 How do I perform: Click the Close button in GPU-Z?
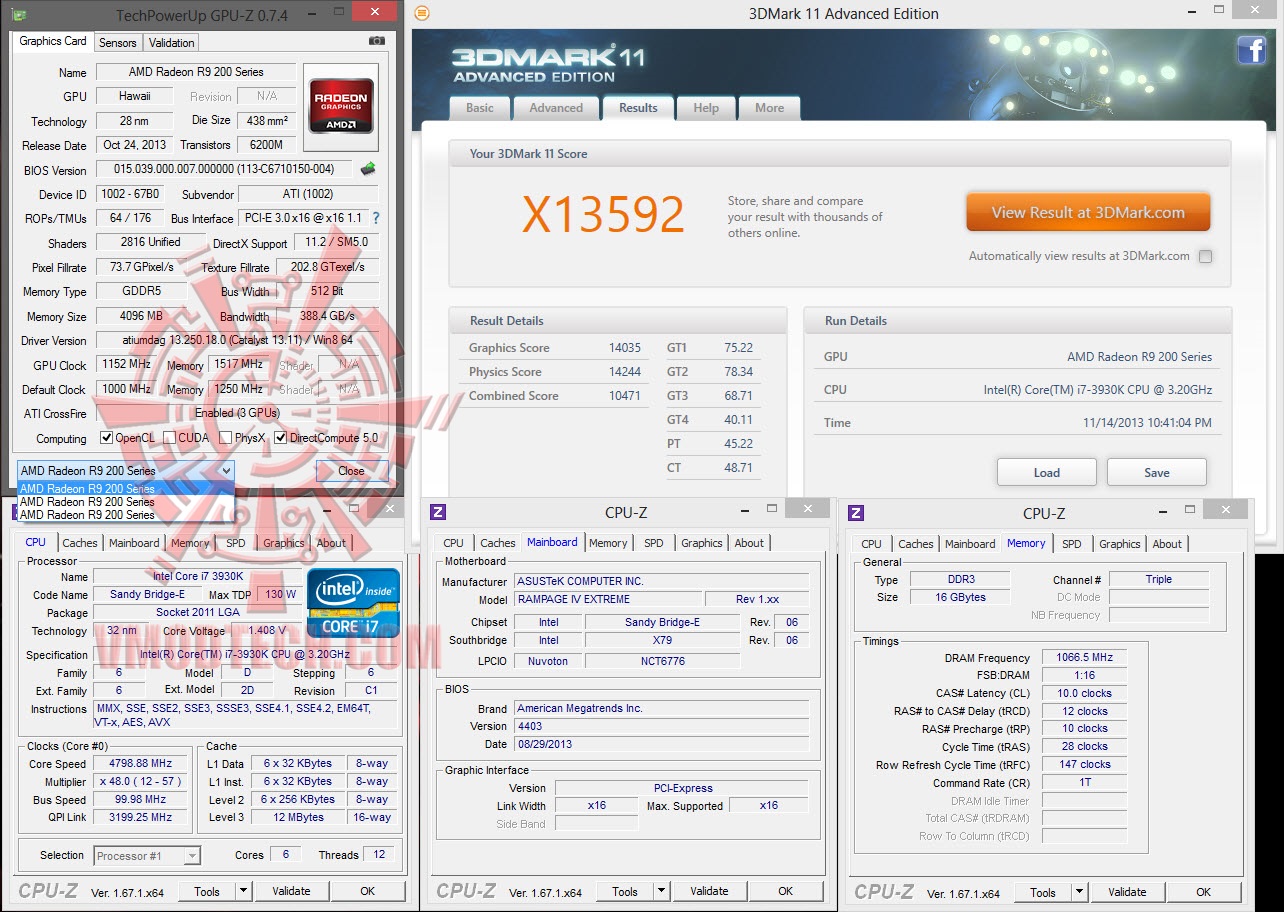tap(351, 471)
